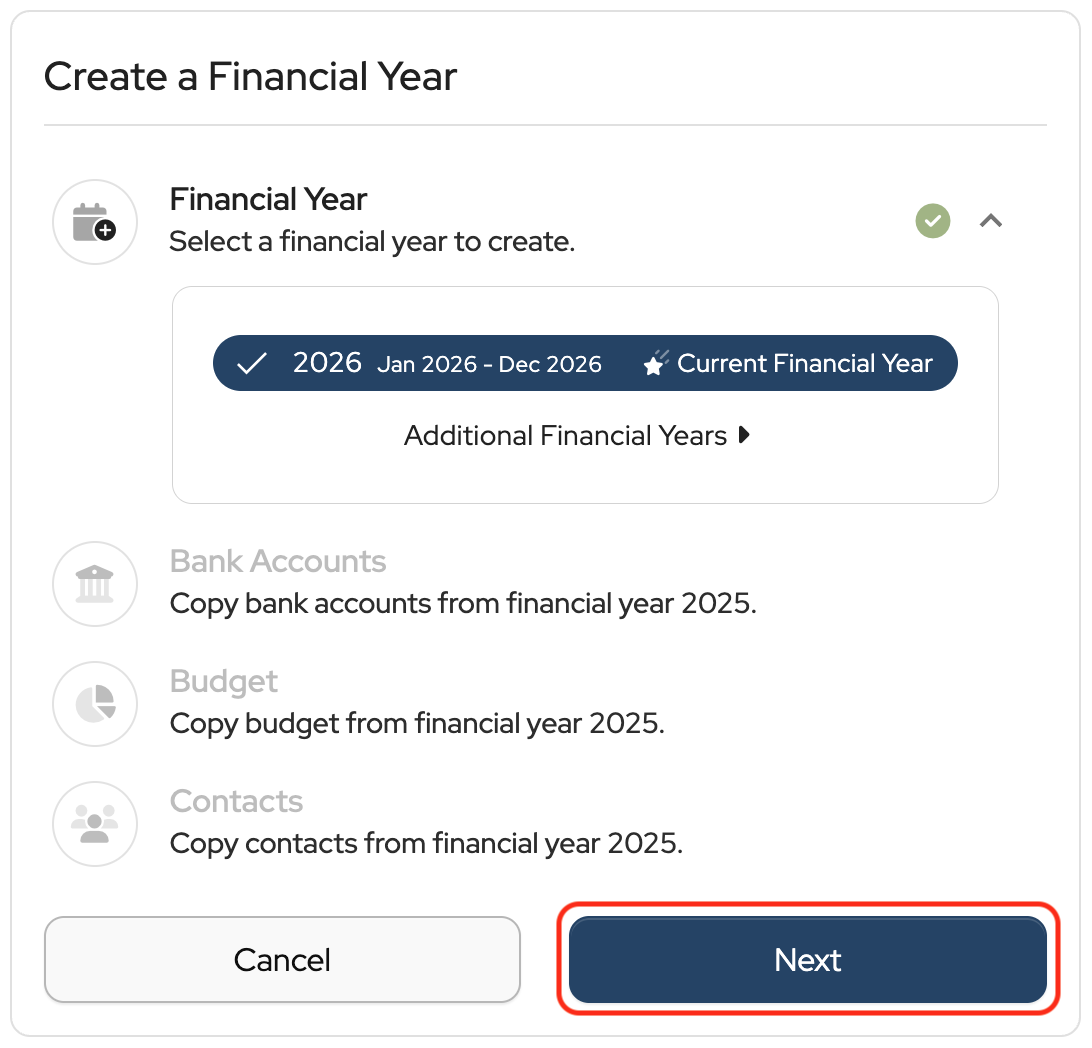Open the Bank Accounts step

[278, 561]
